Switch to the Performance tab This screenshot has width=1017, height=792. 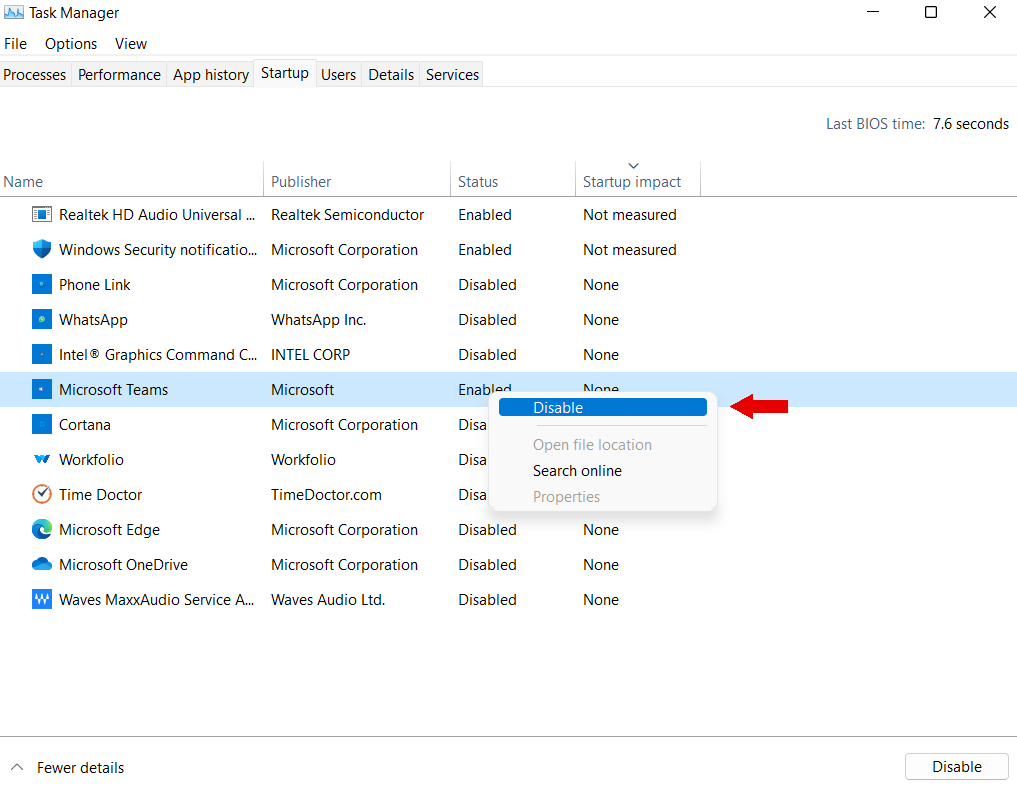point(119,75)
